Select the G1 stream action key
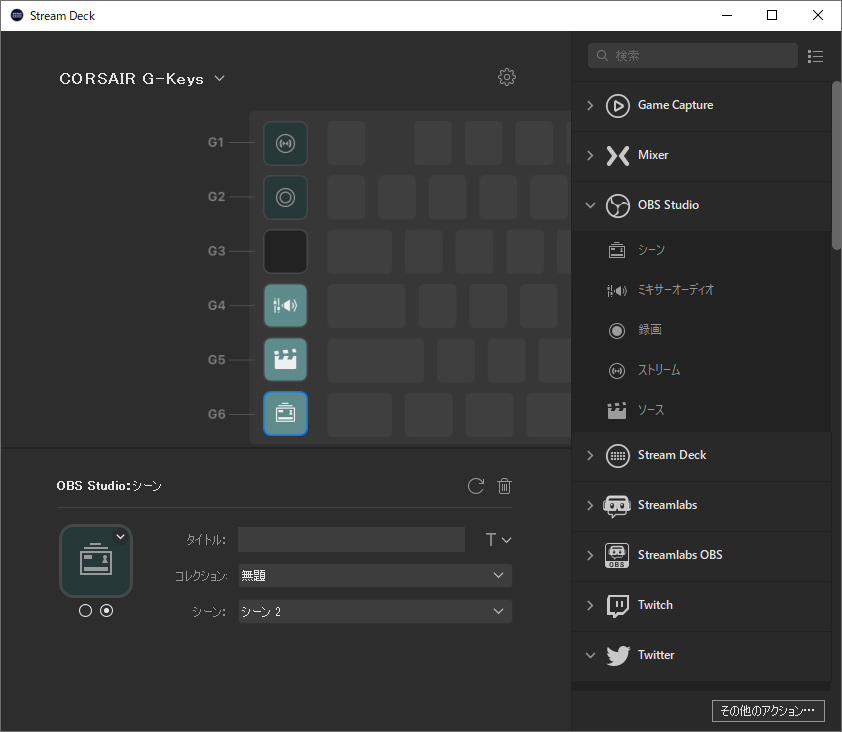Viewport: 842px width, 732px height. [x=285, y=143]
